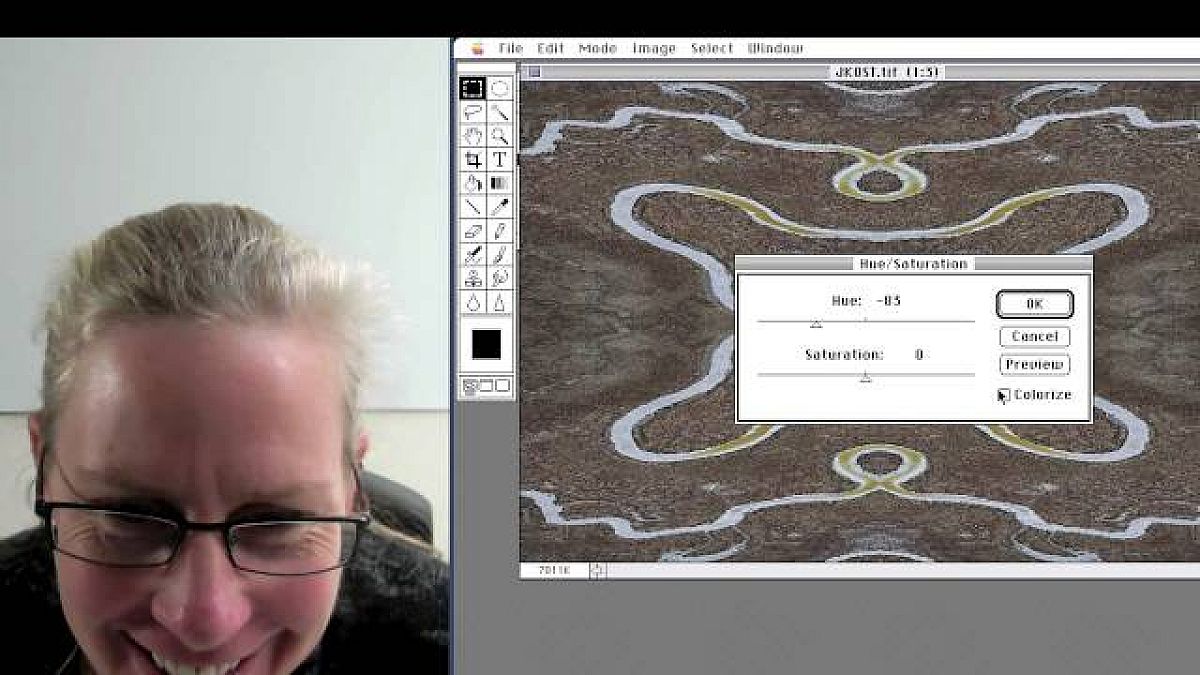Select the Type tool
The width and height of the screenshot is (1200, 675).
[x=499, y=160]
